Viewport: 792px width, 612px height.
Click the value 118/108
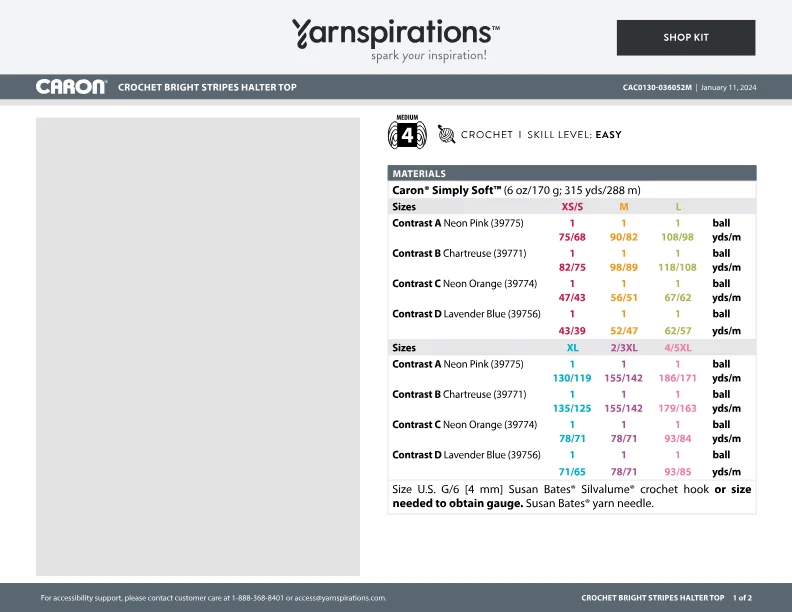pos(677,267)
